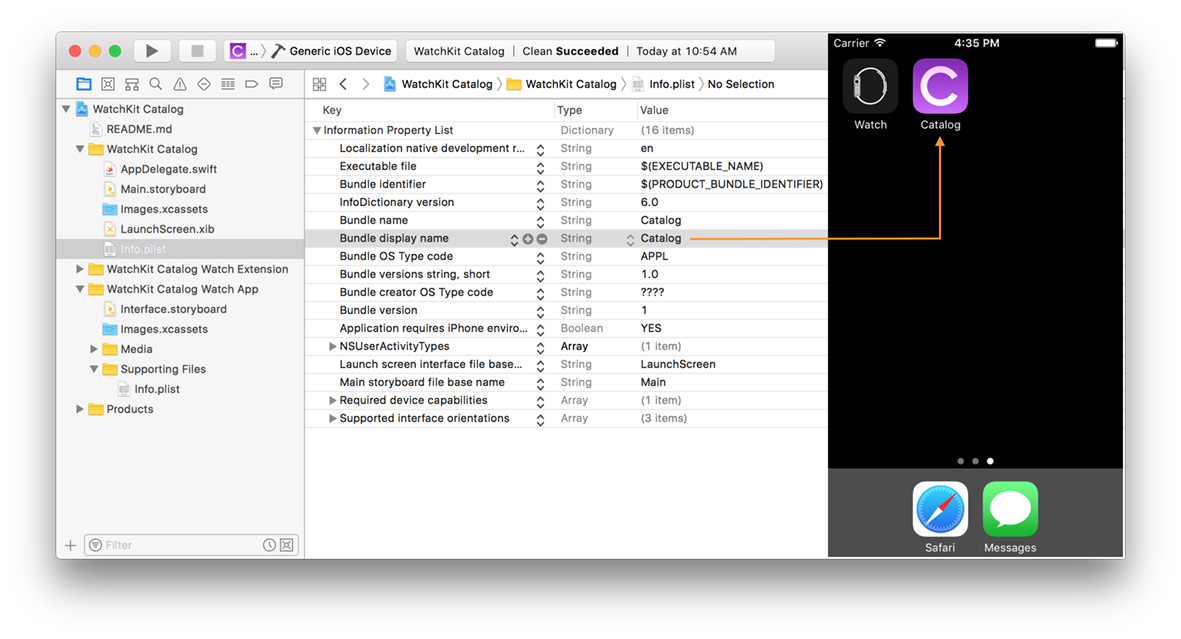Toggle recent files clock filter
The image size is (1181, 639).
[x=269, y=545]
